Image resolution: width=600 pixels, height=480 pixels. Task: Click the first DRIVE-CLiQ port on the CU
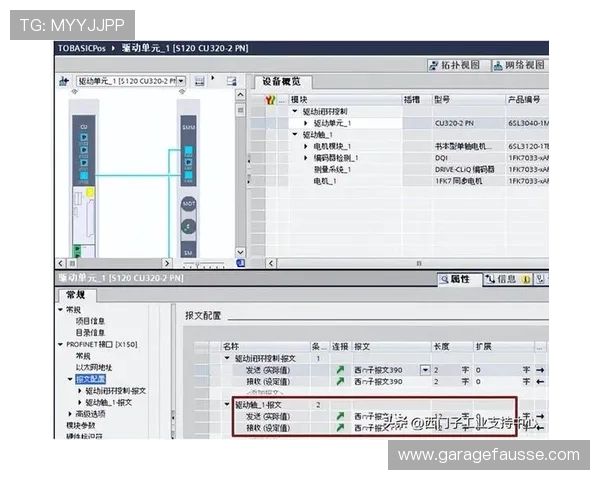click(x=84, y=137)
